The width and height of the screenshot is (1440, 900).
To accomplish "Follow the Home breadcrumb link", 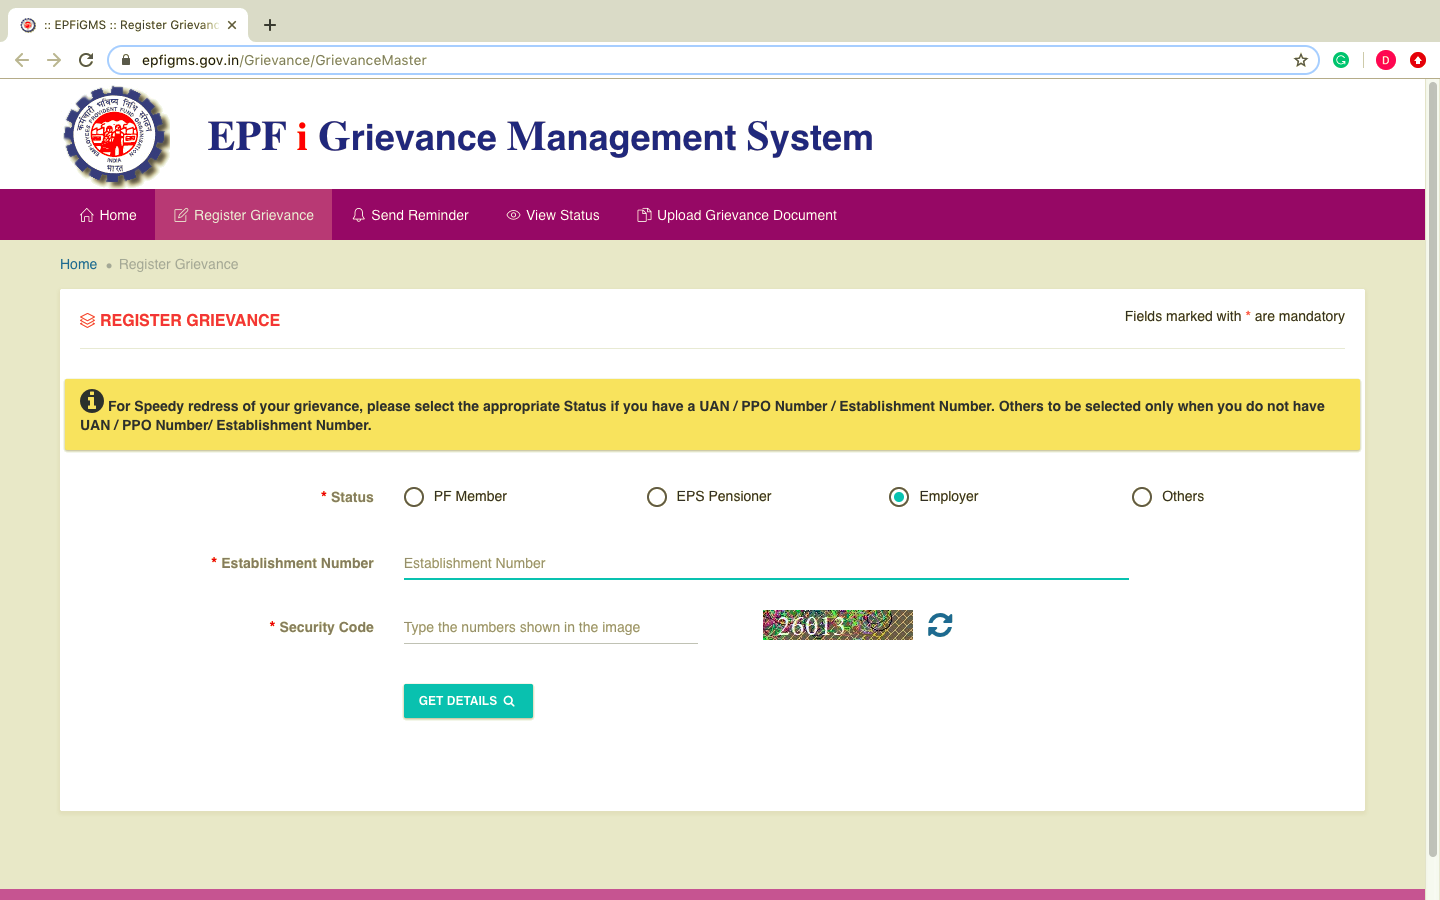I will 78,264.
